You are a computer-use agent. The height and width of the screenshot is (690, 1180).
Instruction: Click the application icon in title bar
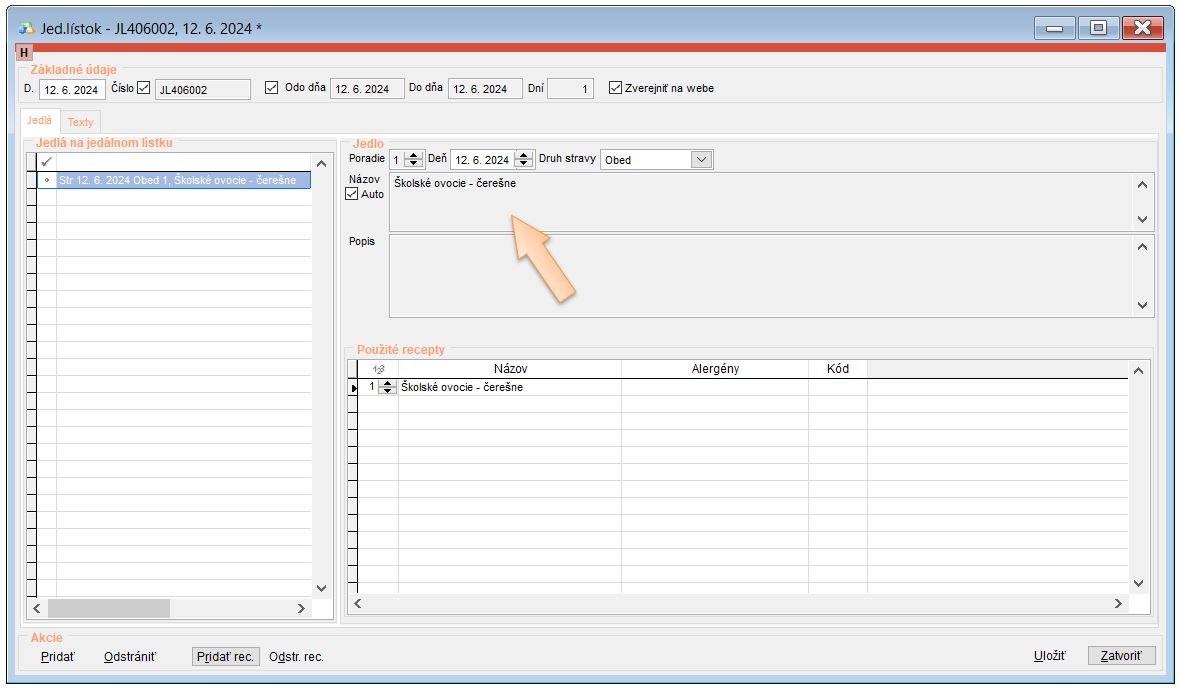click(27, 28)
